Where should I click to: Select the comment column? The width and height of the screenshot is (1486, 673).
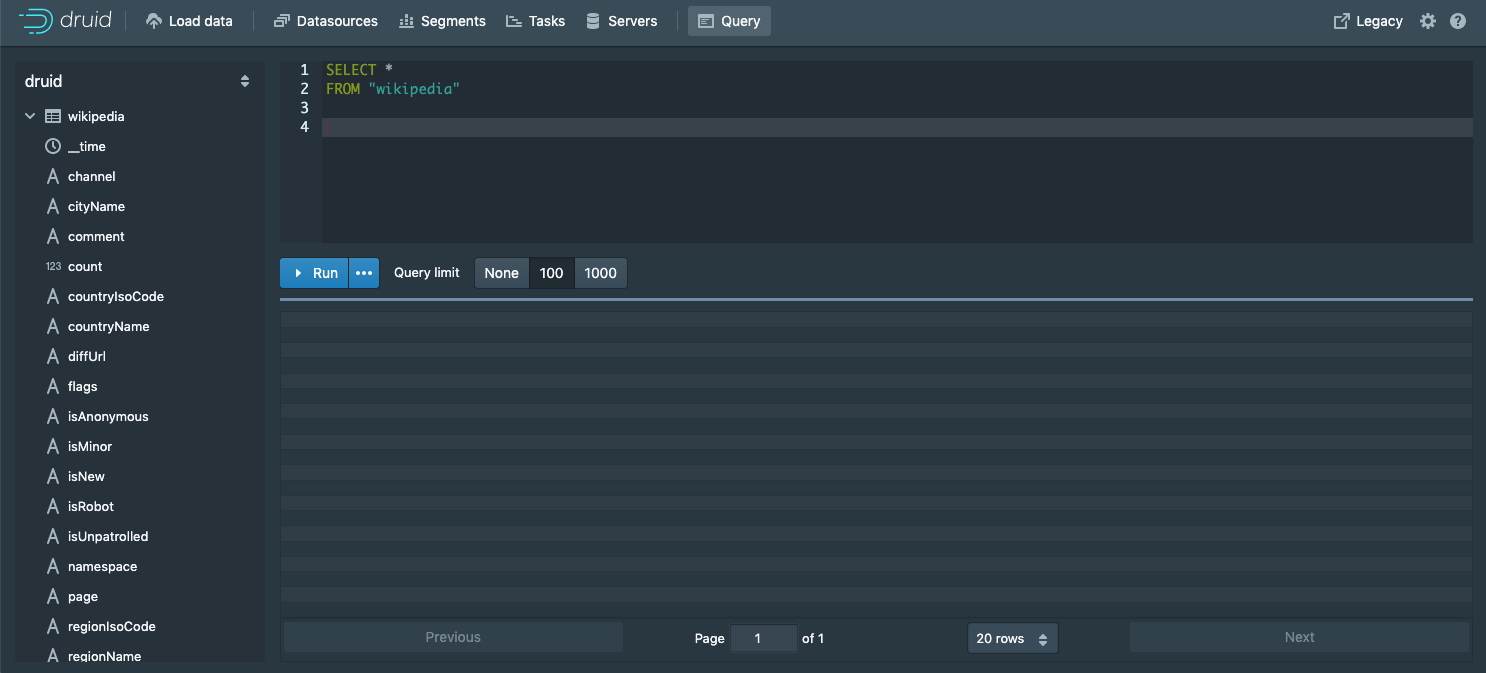coord(96,237)
